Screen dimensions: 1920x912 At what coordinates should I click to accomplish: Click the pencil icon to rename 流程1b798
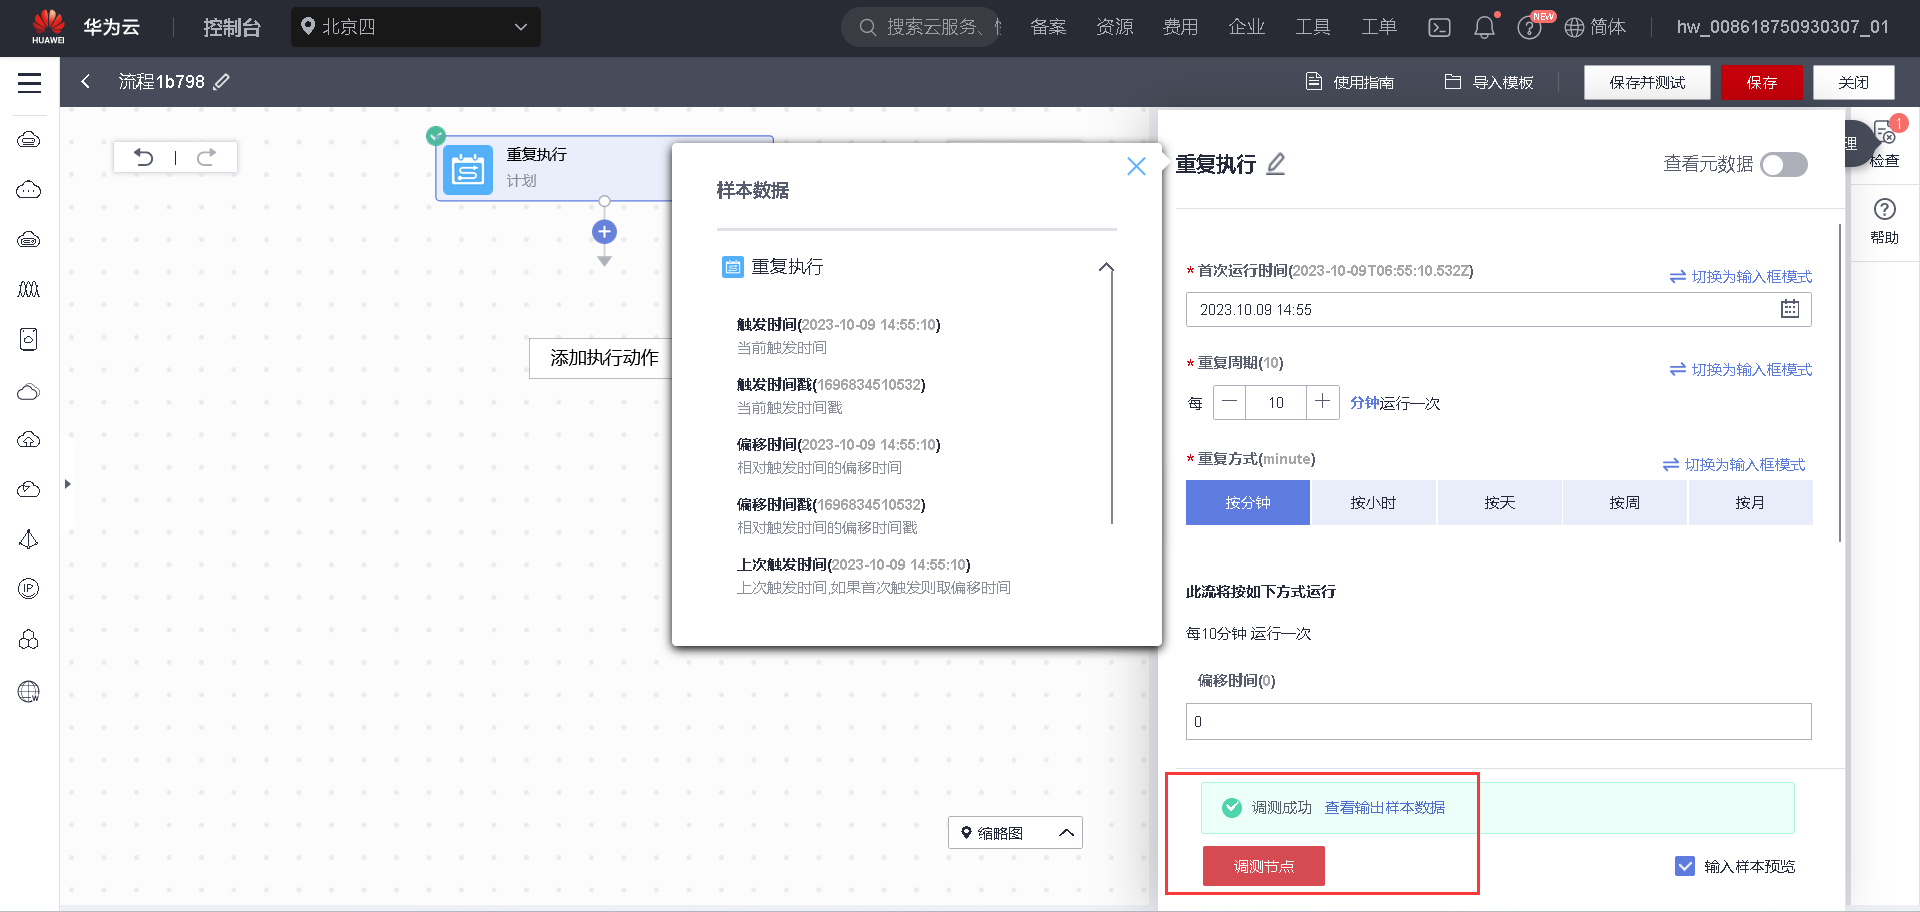pyautogui.click(x=223, y=81)
